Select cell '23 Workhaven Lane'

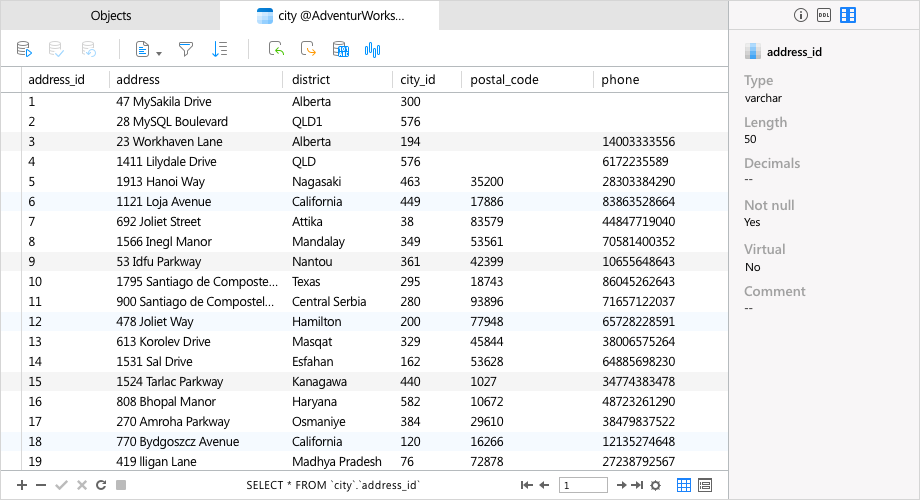(169, 141)
